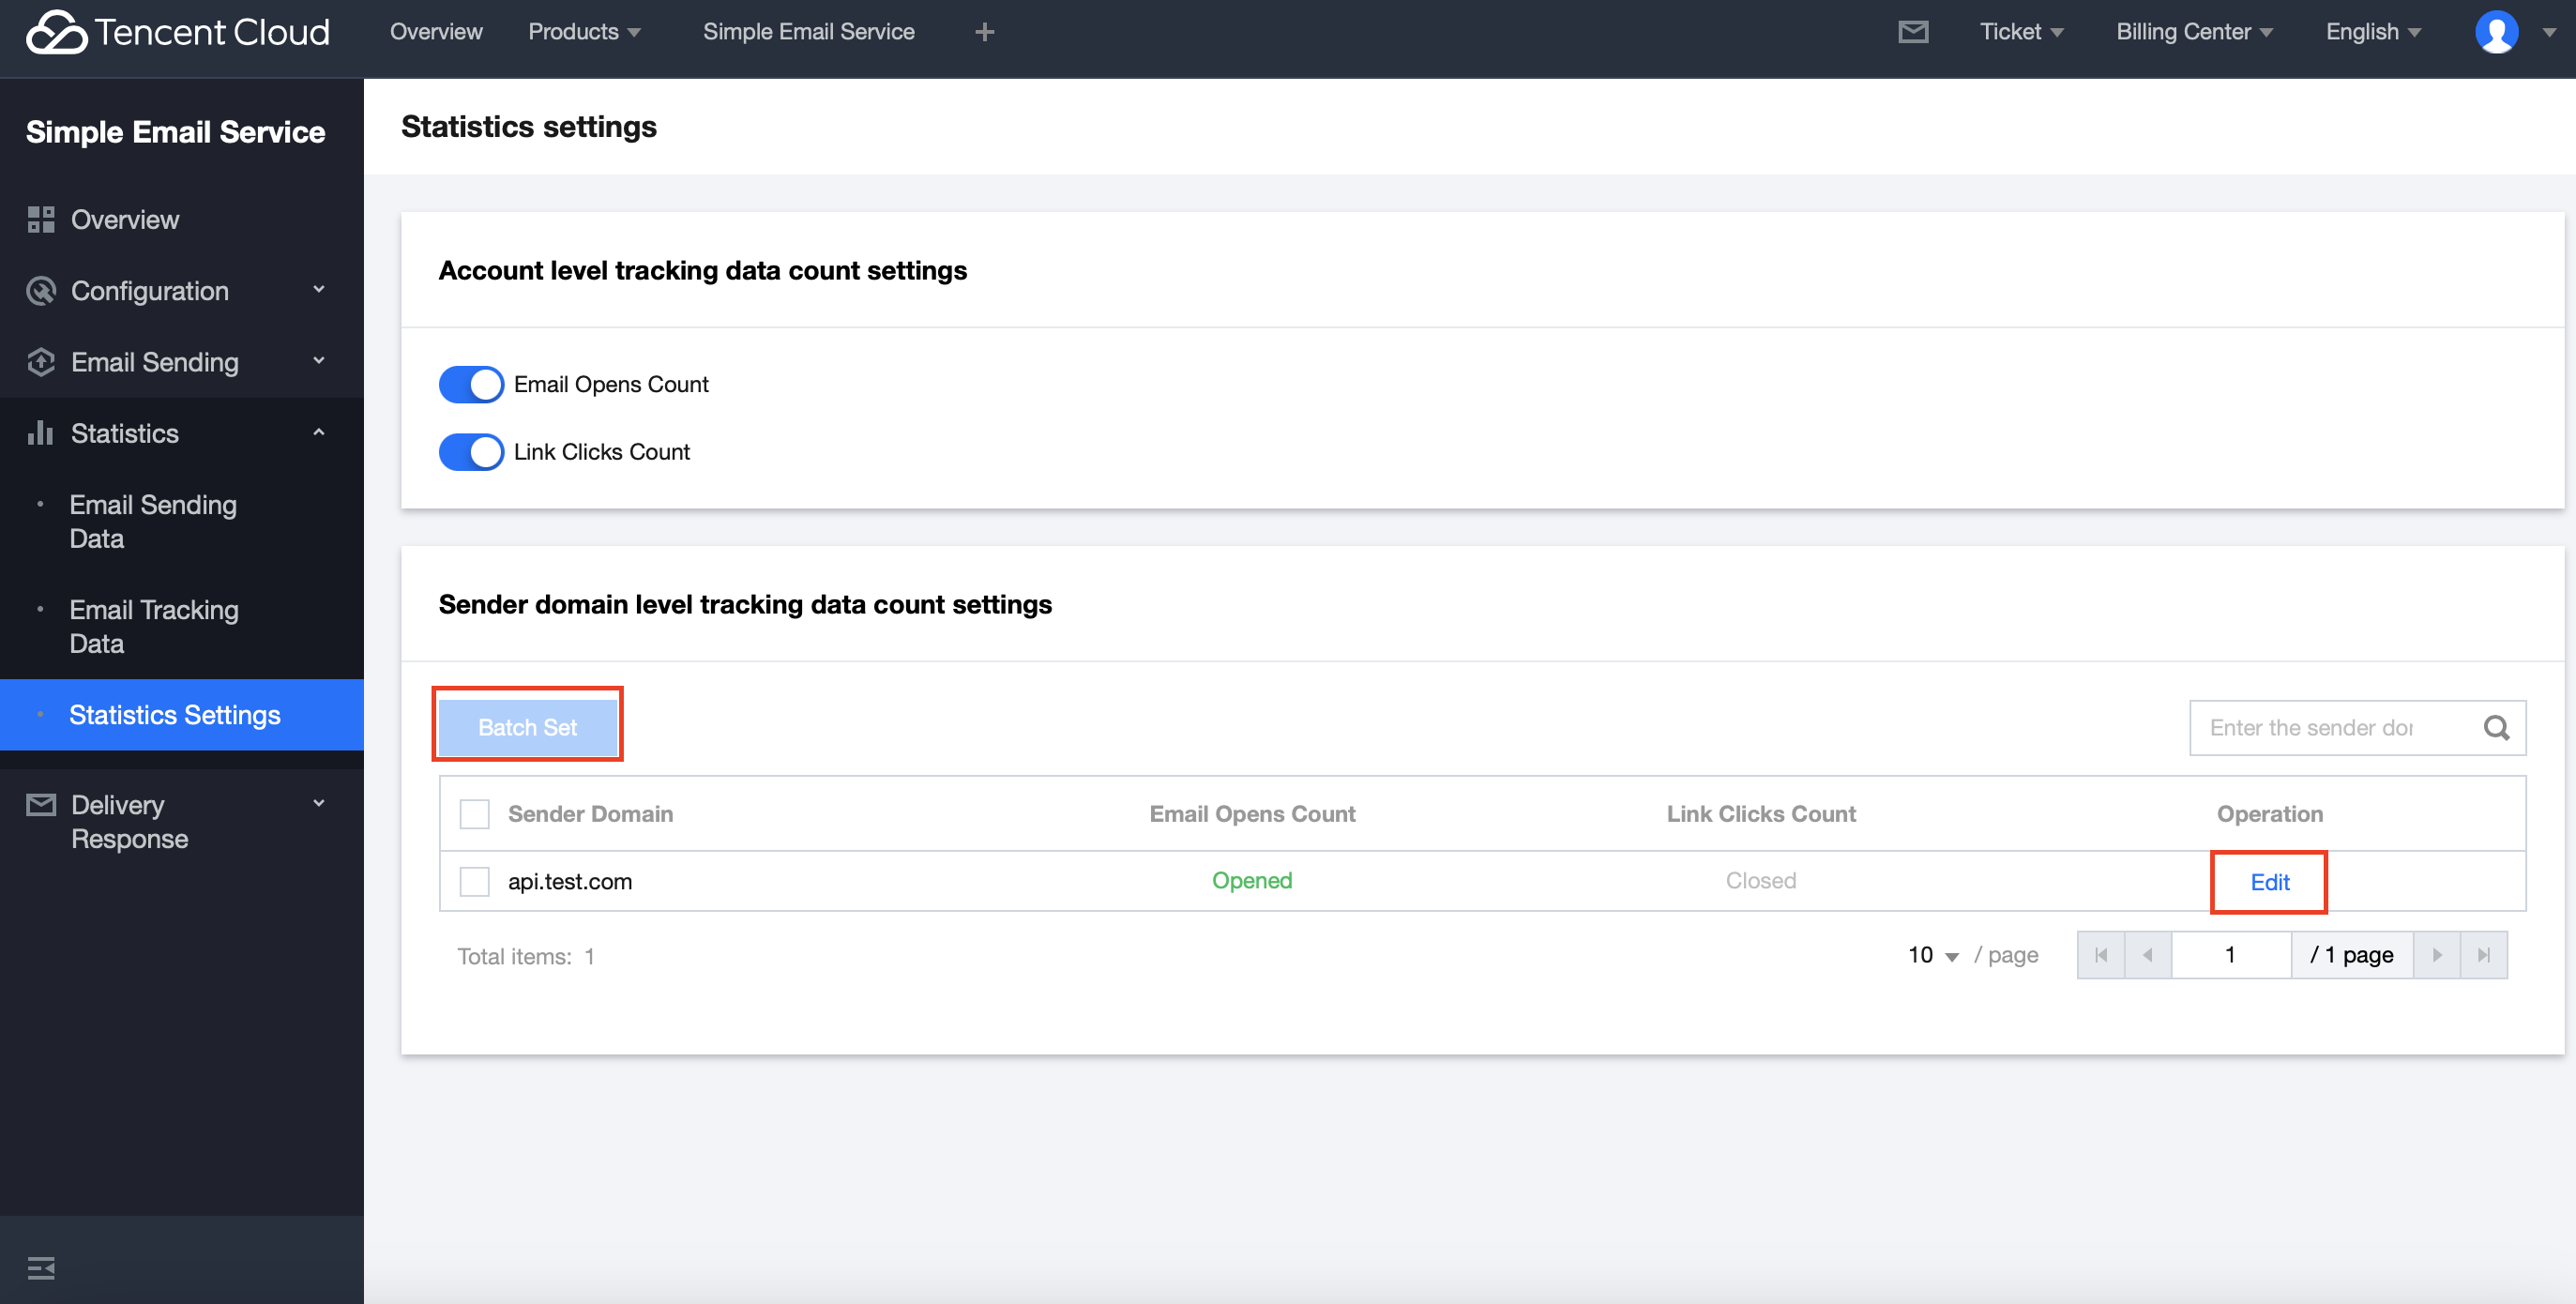Open the mail message center icon
The width and height of the screenshot is (2576, 1304).
1912,32
